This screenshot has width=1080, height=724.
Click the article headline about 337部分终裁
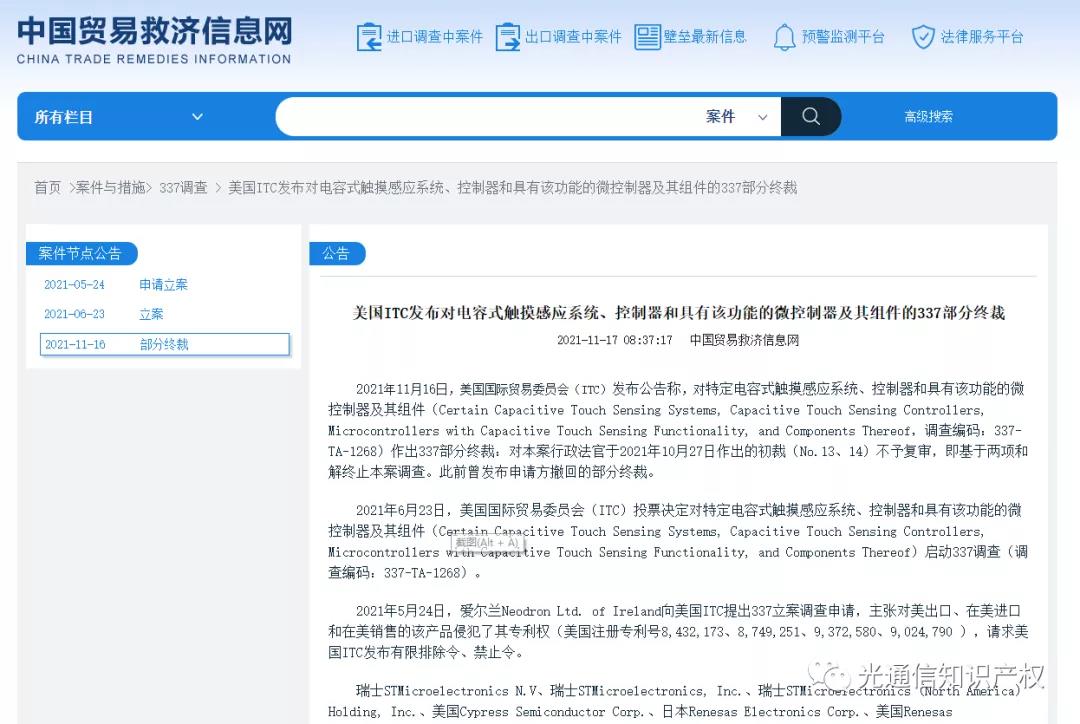point(678,313)
